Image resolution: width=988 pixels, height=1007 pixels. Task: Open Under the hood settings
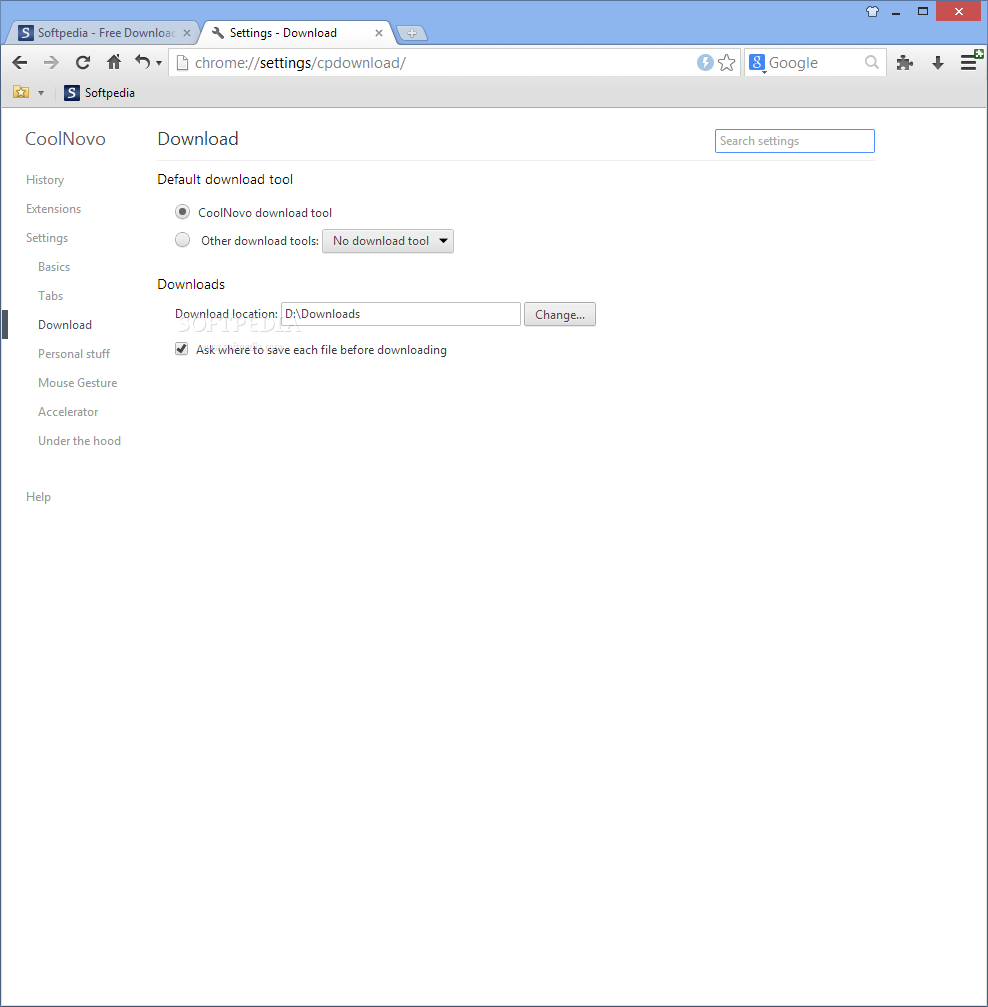[x=80, y=441]
